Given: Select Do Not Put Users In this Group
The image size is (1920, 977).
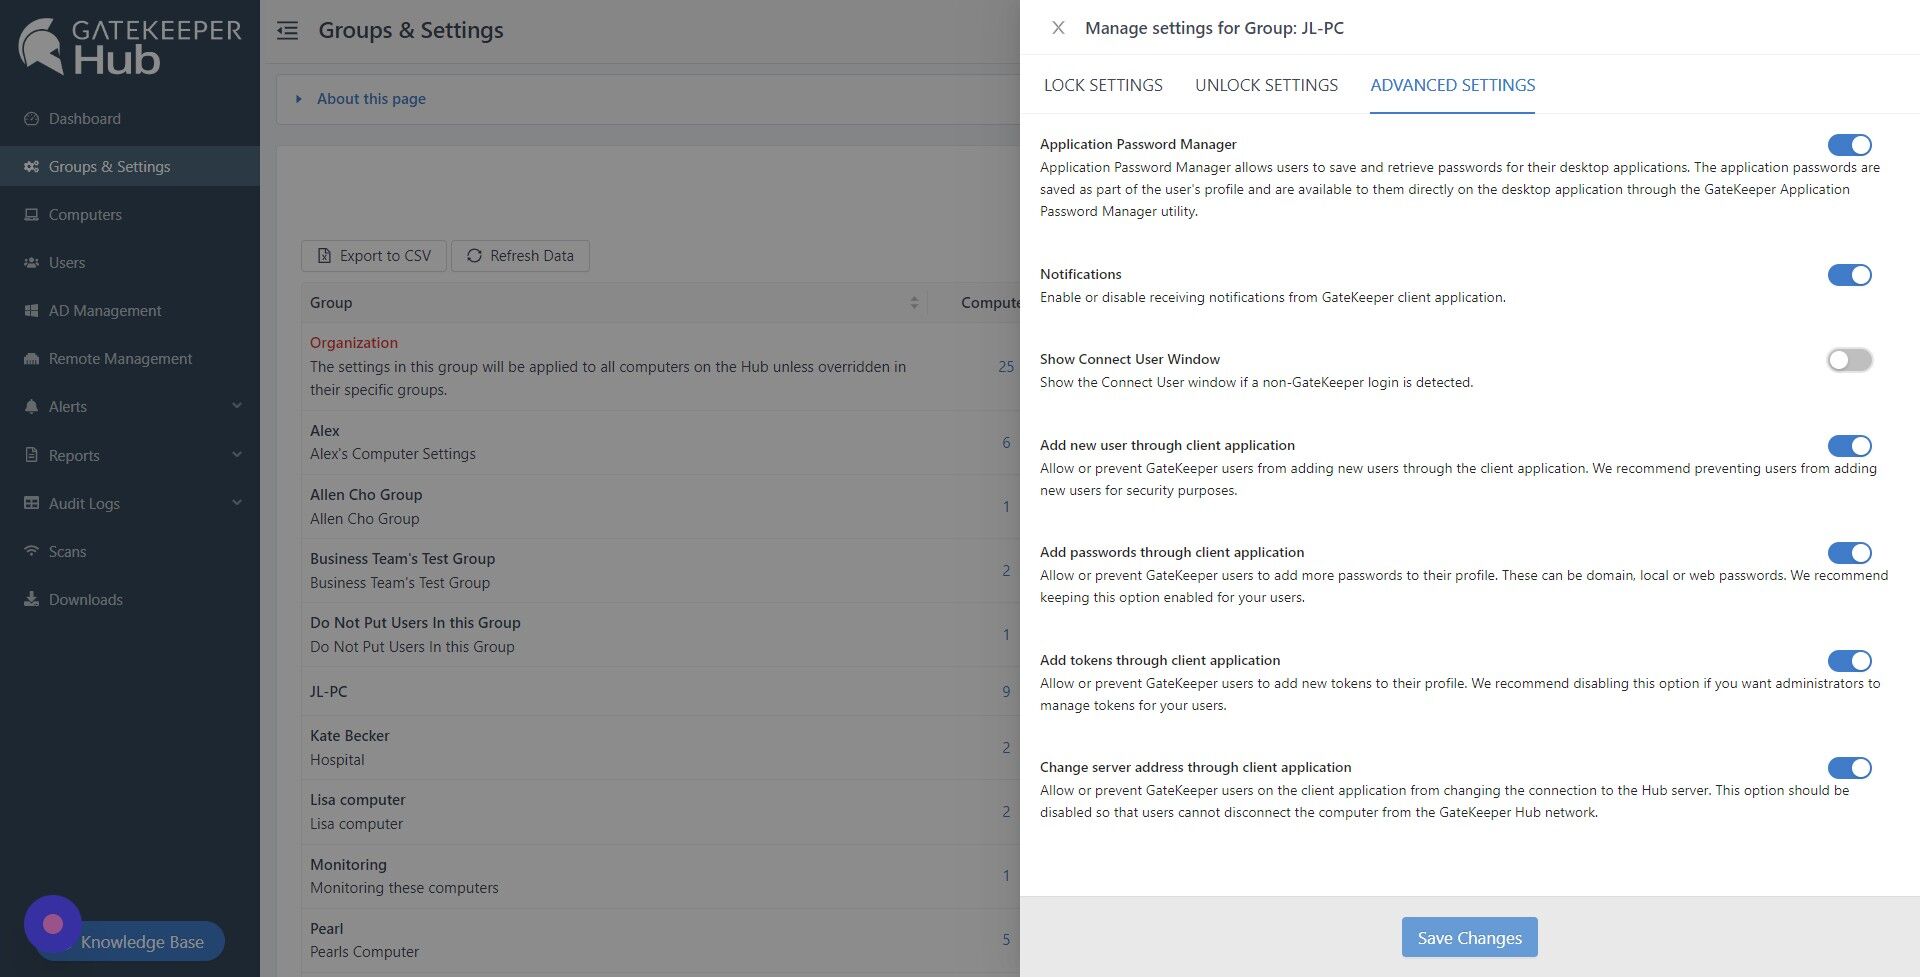Looking at the screenshot, I should click(660, 634).
